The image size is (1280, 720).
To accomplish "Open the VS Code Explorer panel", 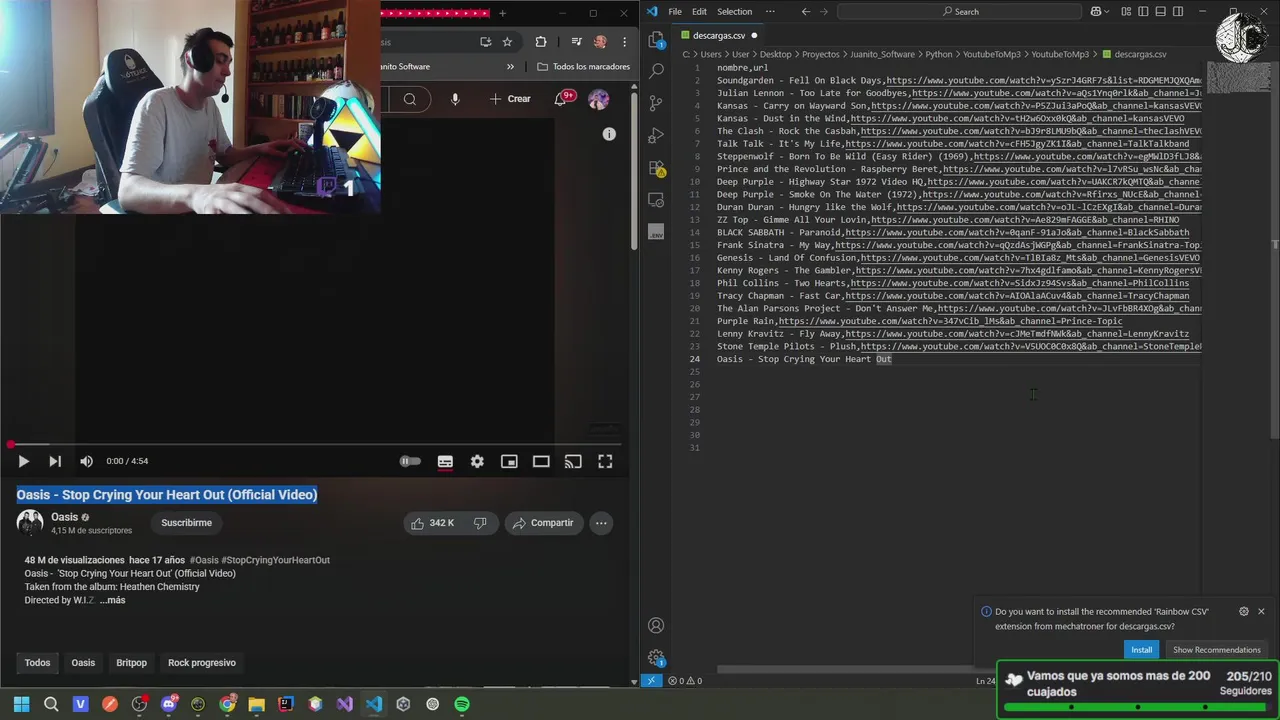I will pos(656,40).
